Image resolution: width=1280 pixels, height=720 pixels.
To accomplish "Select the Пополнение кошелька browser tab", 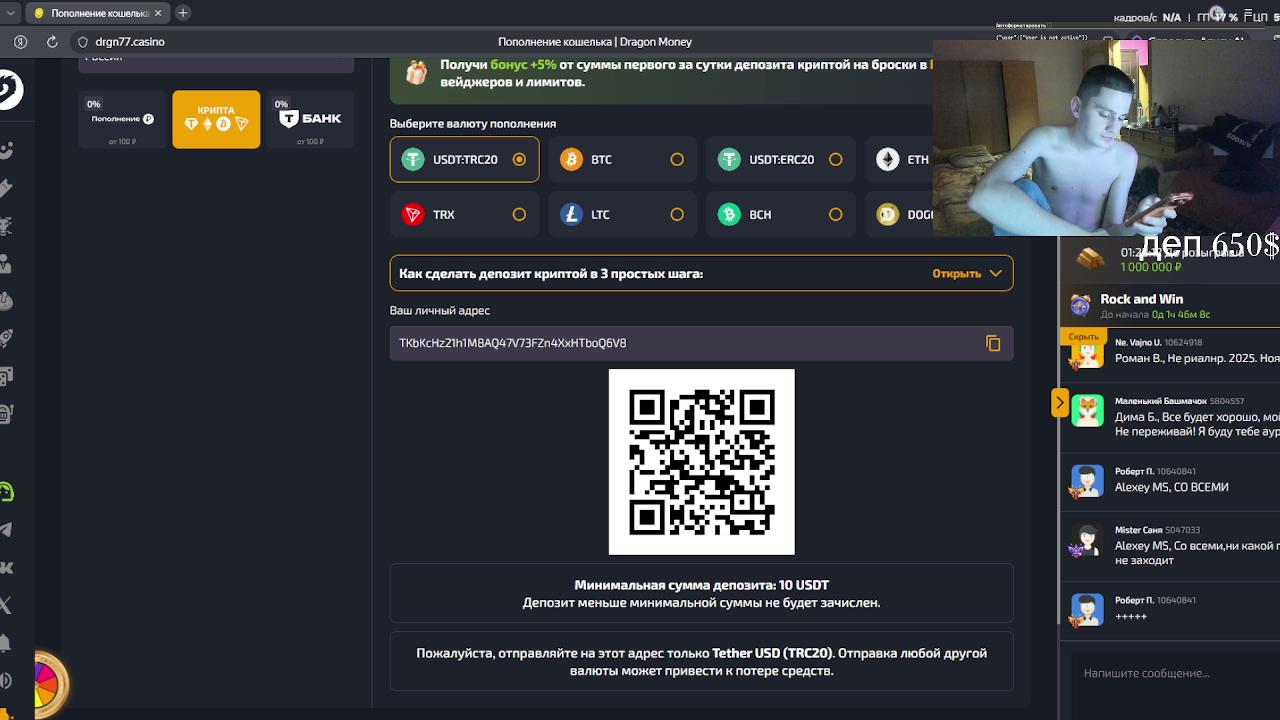I will click(x=98, y=13).
